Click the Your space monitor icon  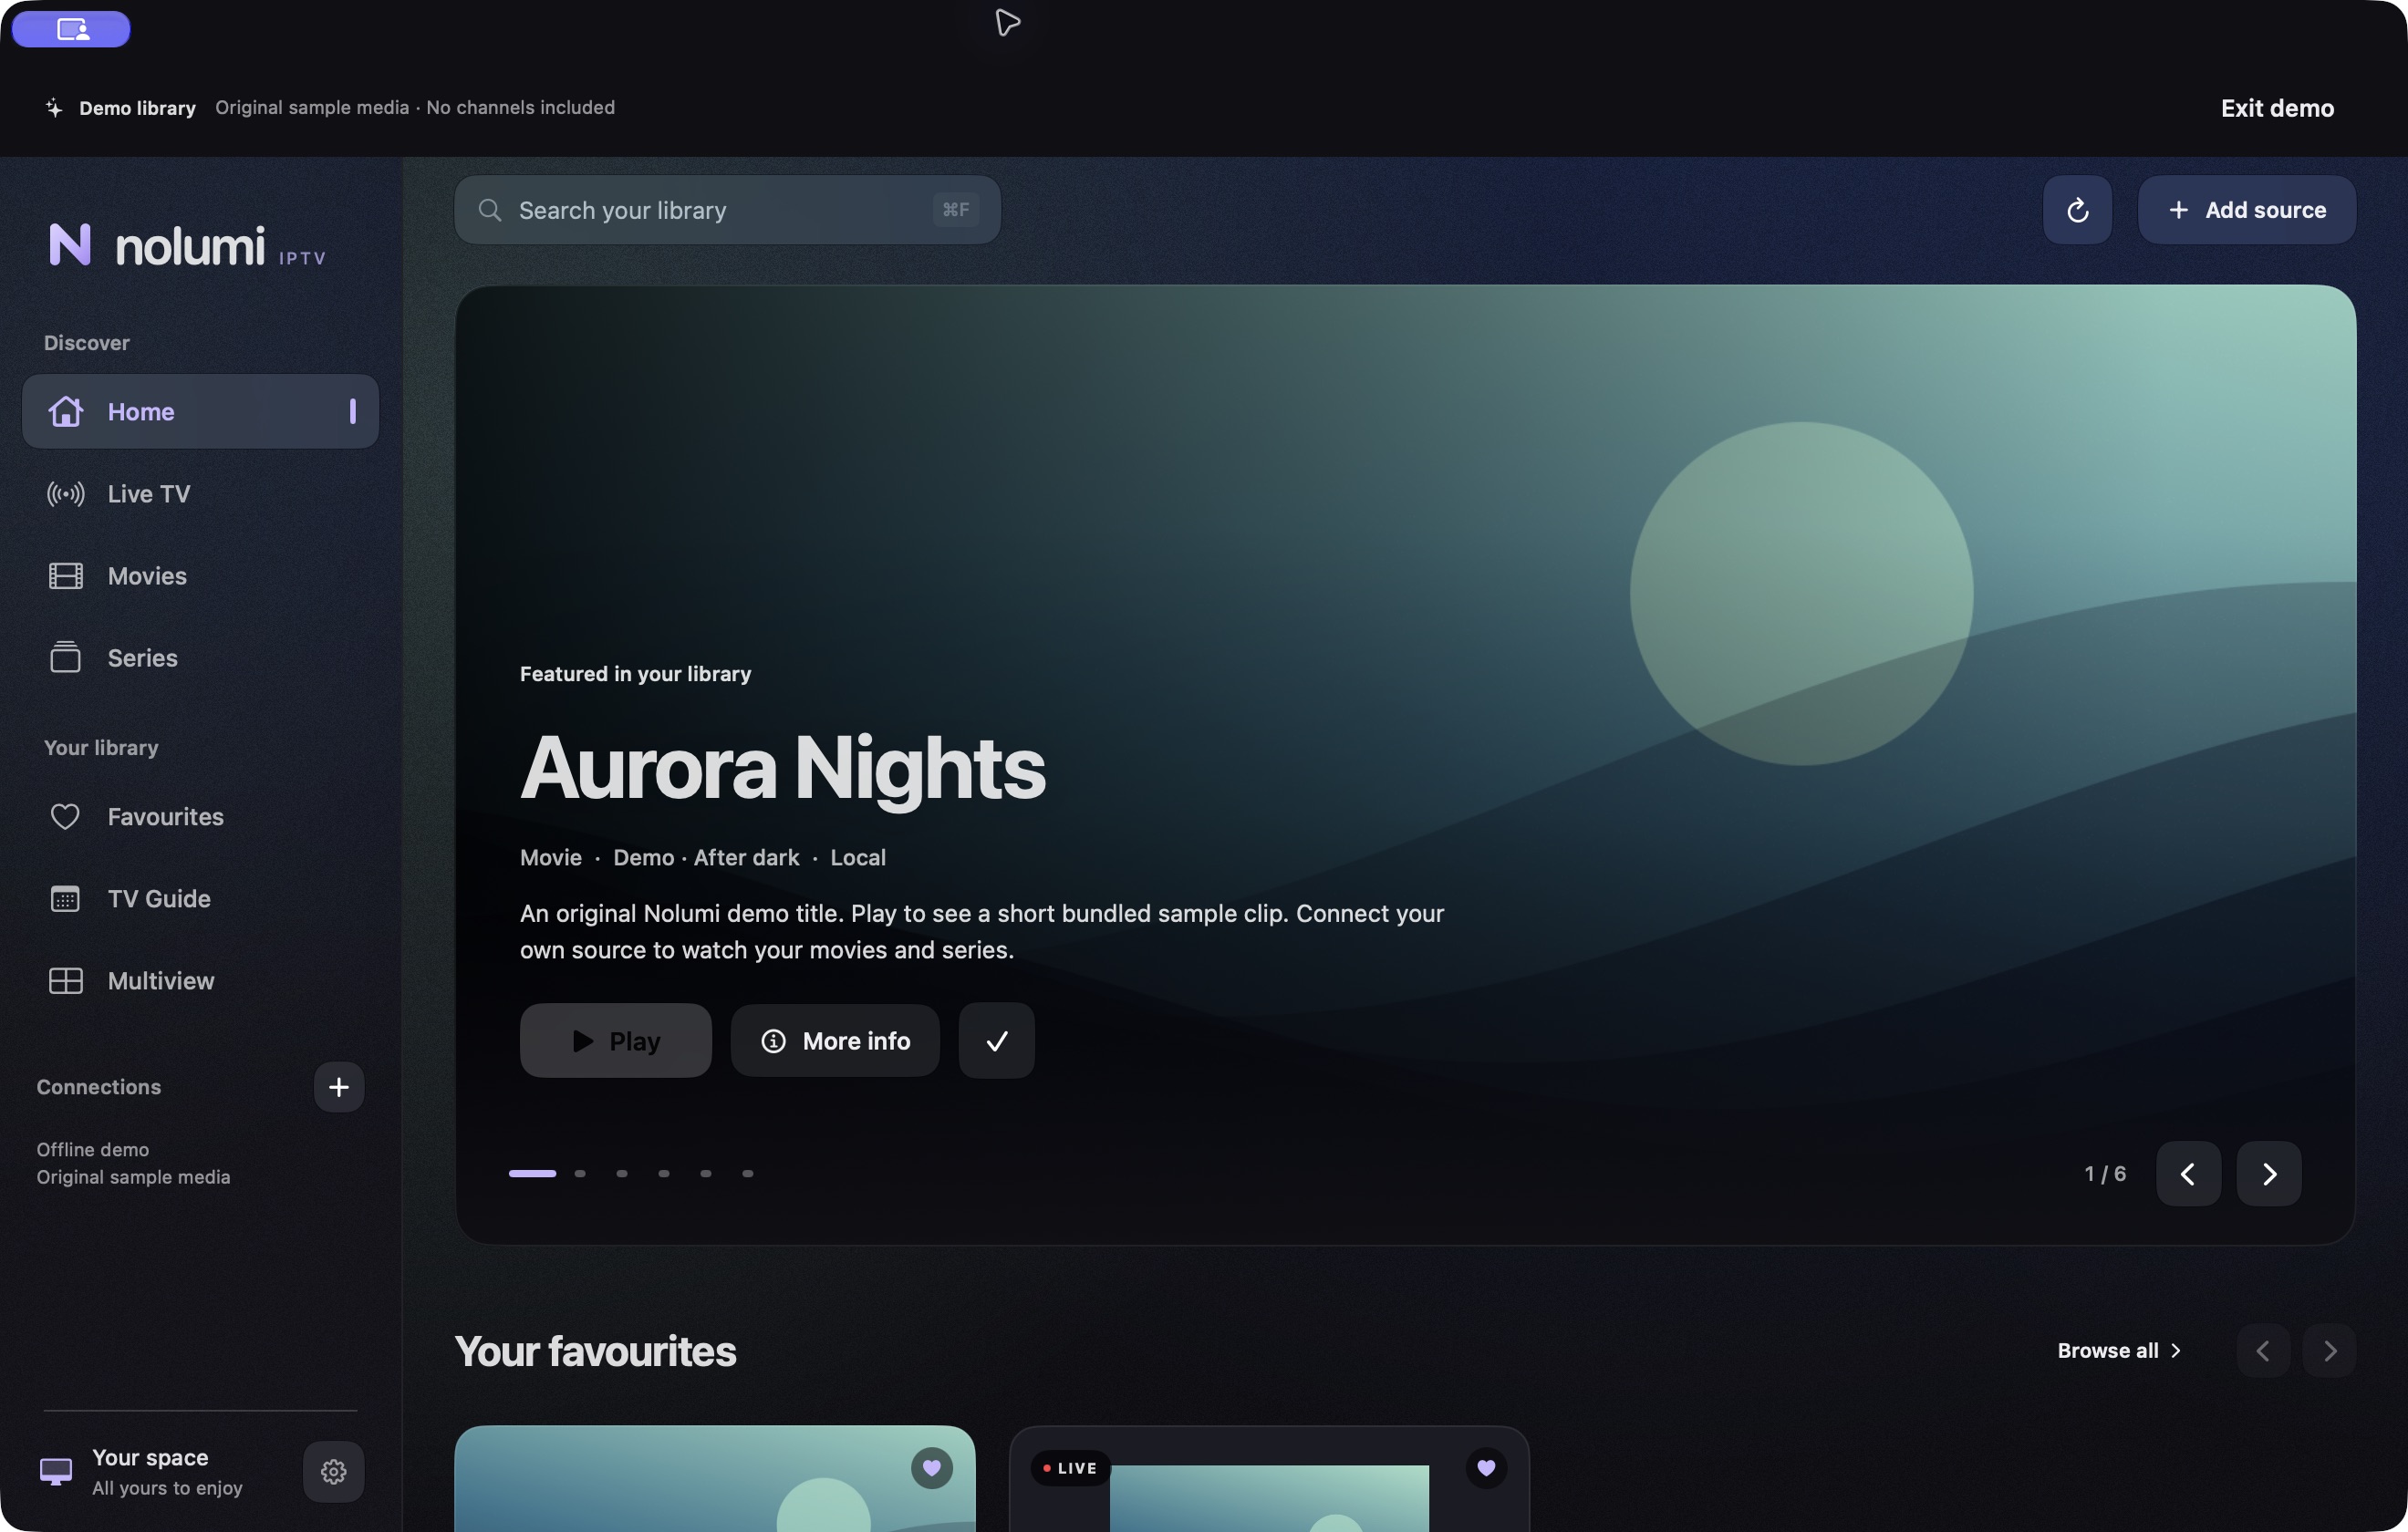pyautogui.click(x=56, y=1471)
